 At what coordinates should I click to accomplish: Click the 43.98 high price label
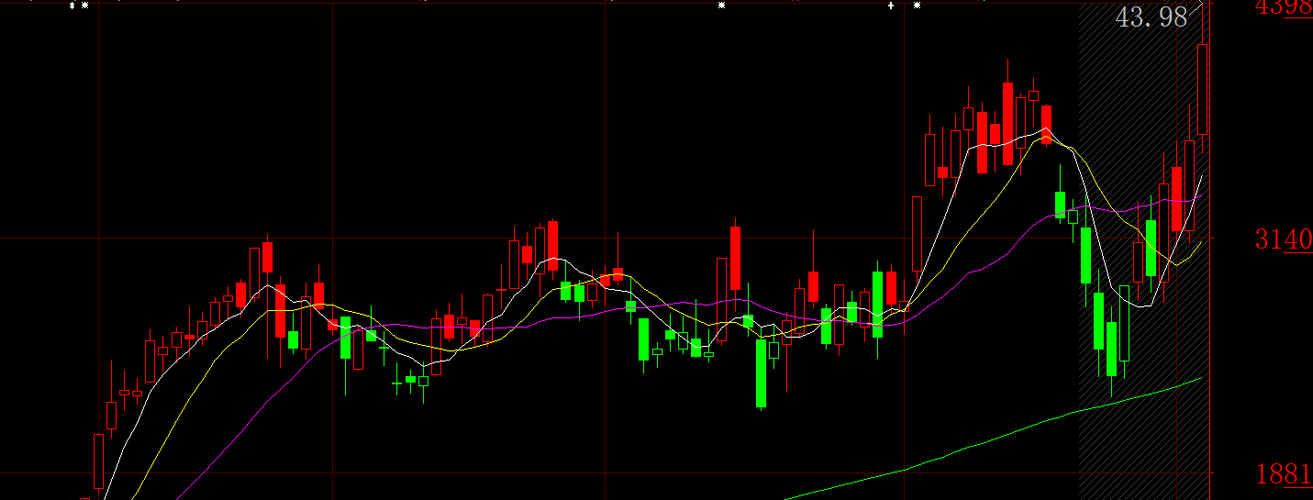[x=1151, y=17]
